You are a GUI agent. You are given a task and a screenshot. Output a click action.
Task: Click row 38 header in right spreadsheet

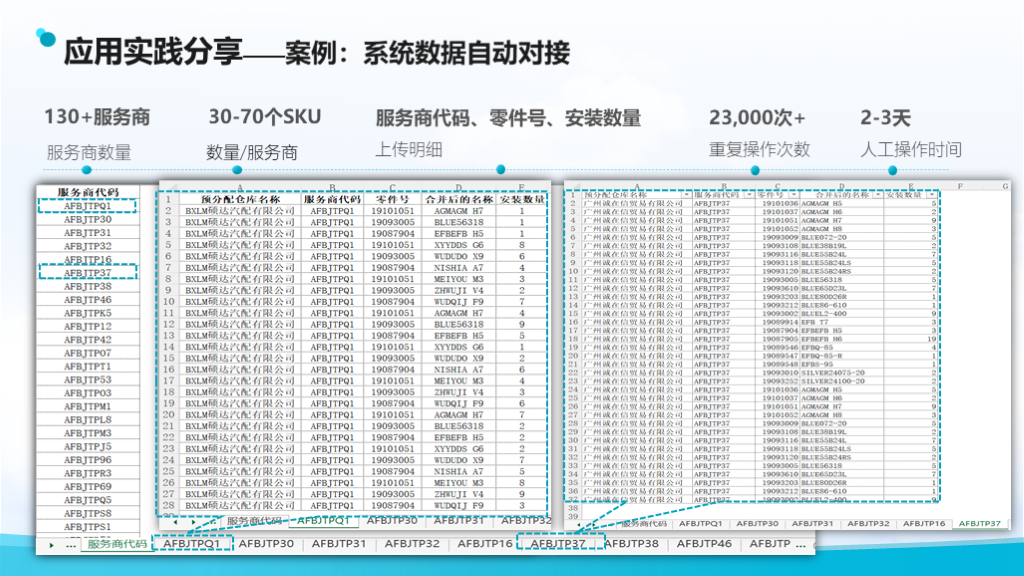click(x=573, y=507)
